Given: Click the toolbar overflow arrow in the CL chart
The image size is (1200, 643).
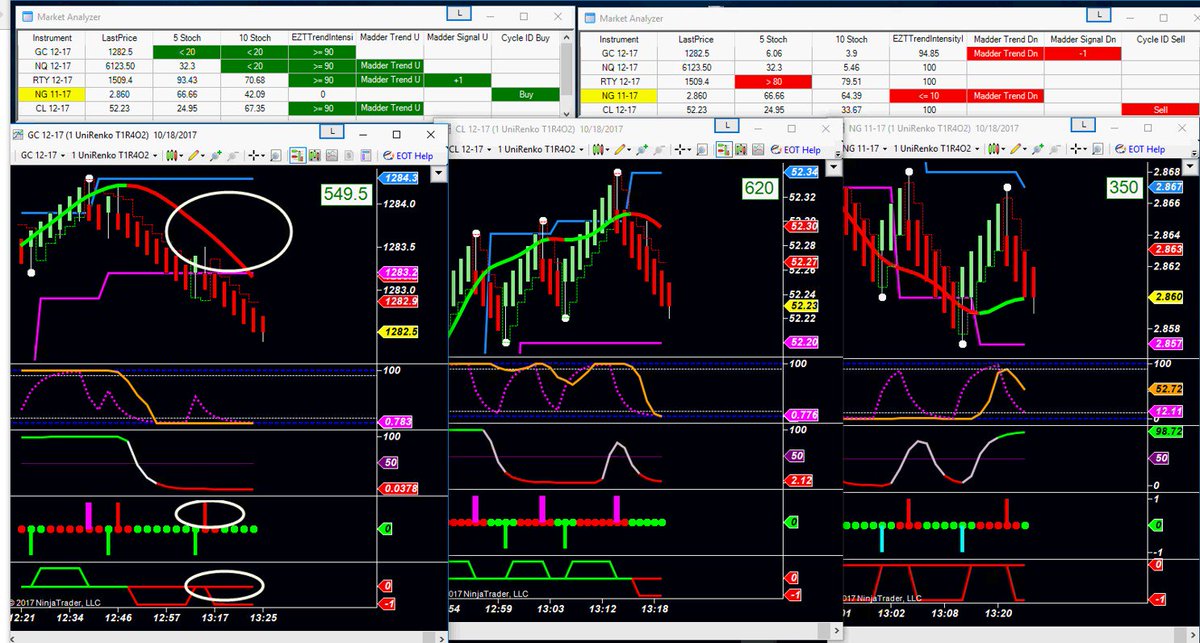Looking at the screenshot, I should click(838, 155).
